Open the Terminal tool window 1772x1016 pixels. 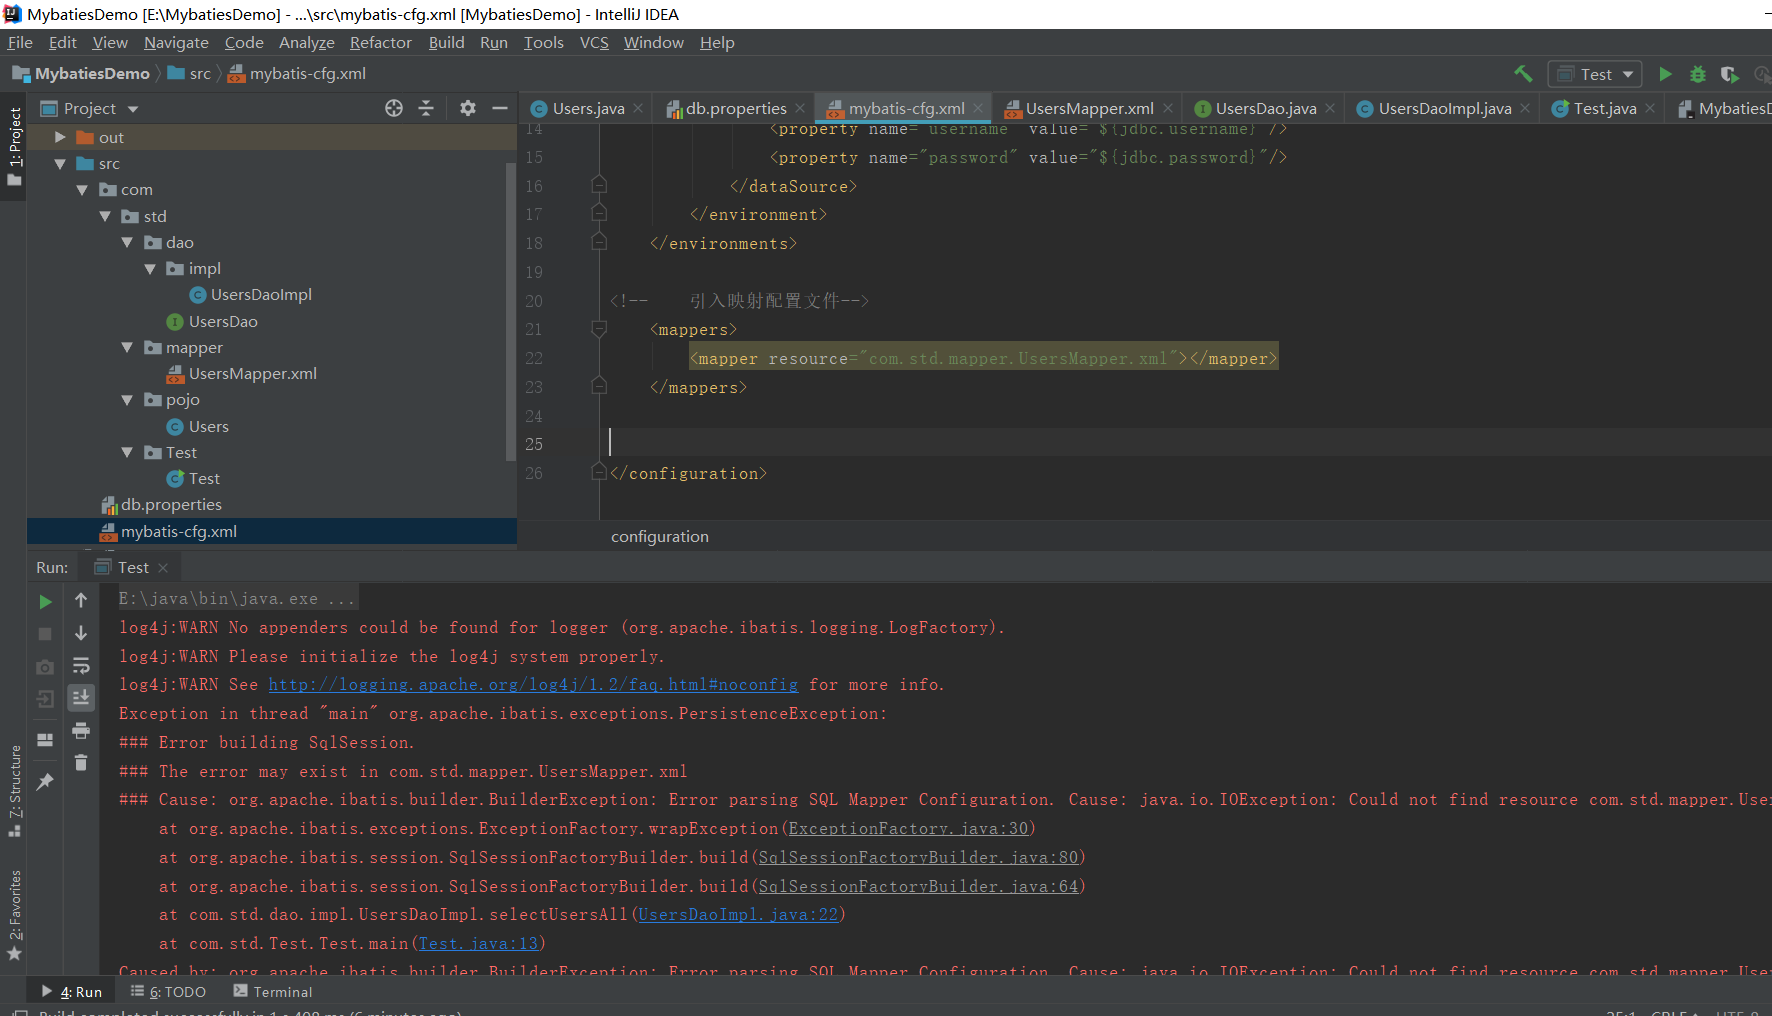point(273,992)
